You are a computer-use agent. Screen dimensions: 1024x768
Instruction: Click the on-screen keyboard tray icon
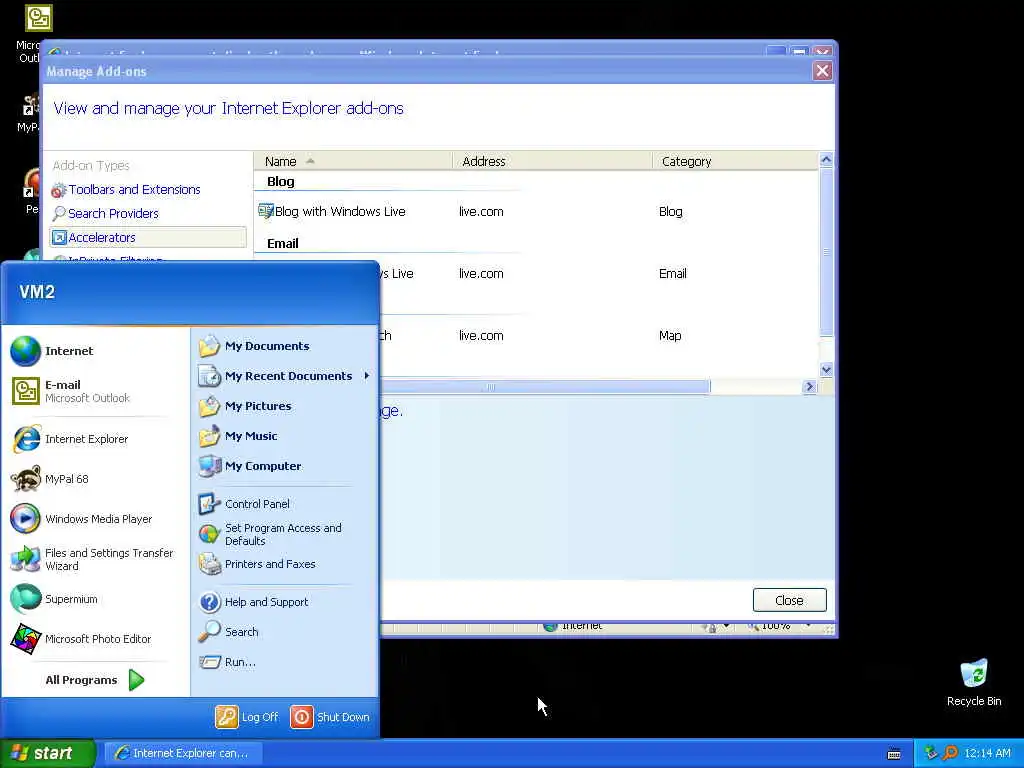[894, 754]
